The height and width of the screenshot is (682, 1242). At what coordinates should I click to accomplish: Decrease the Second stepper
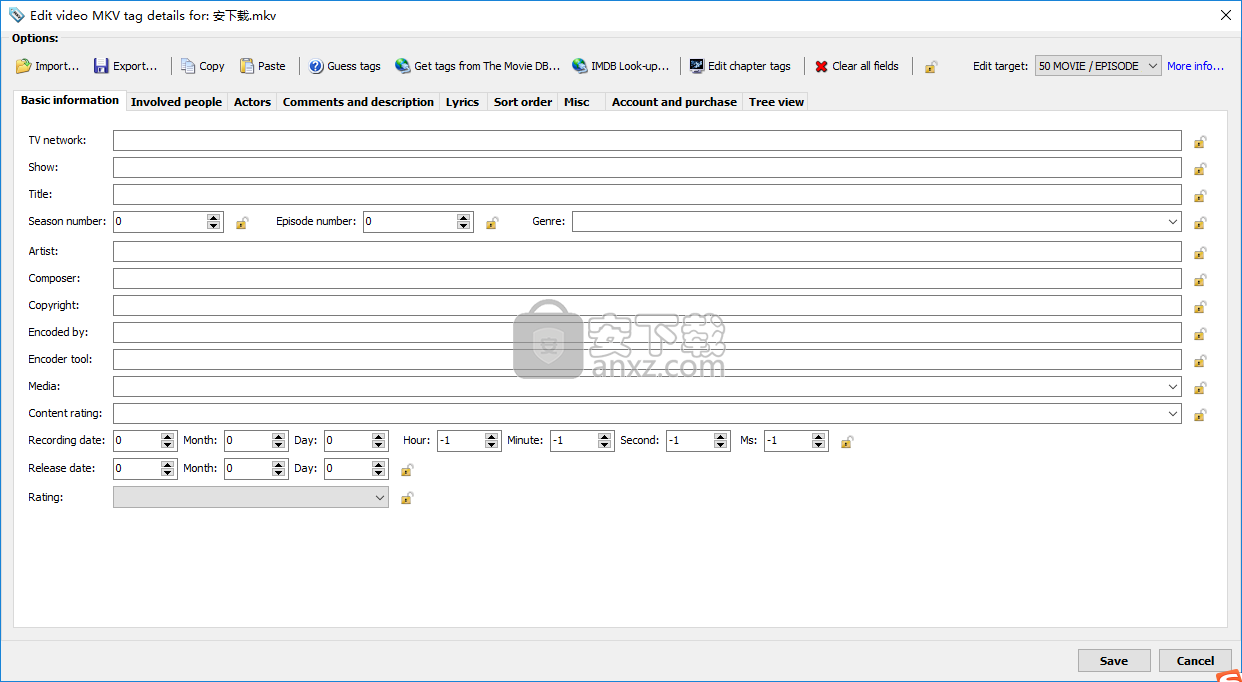pos(721,445)
